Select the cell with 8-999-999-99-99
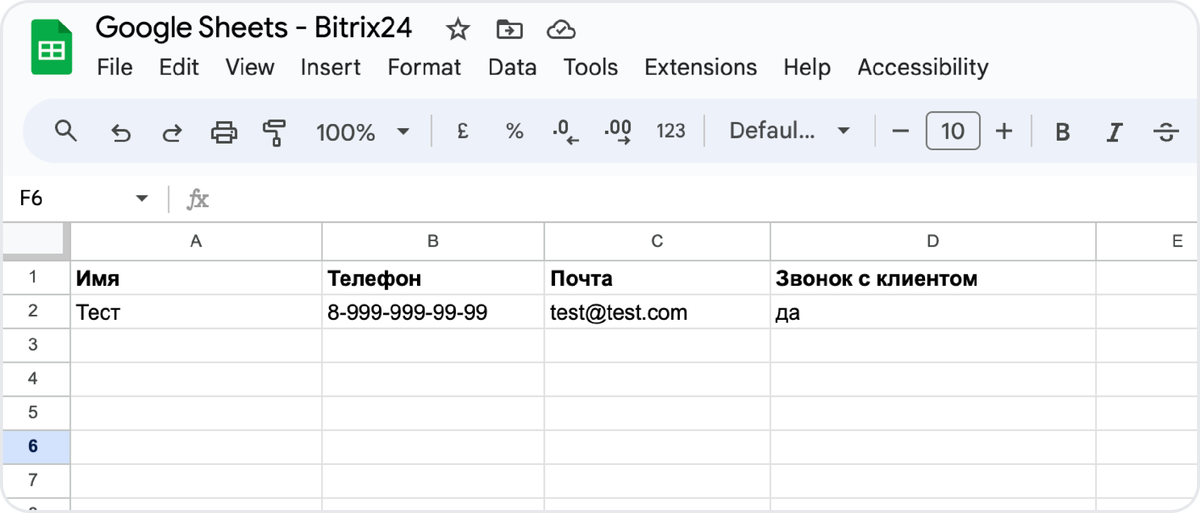This screenshot has height=513, width=1200. [433, 312]
